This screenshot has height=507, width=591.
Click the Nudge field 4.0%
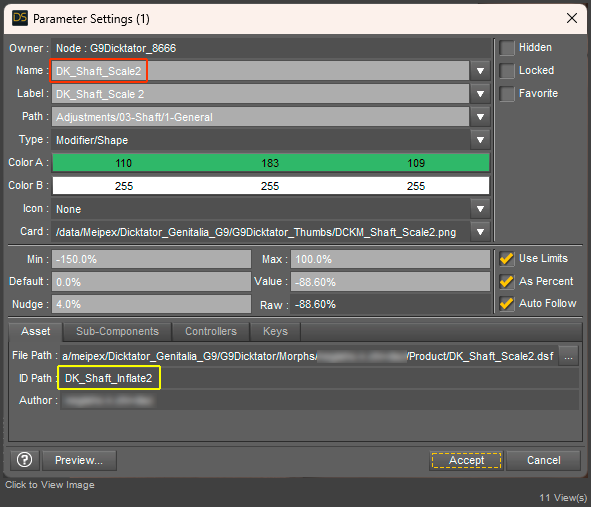151,304
